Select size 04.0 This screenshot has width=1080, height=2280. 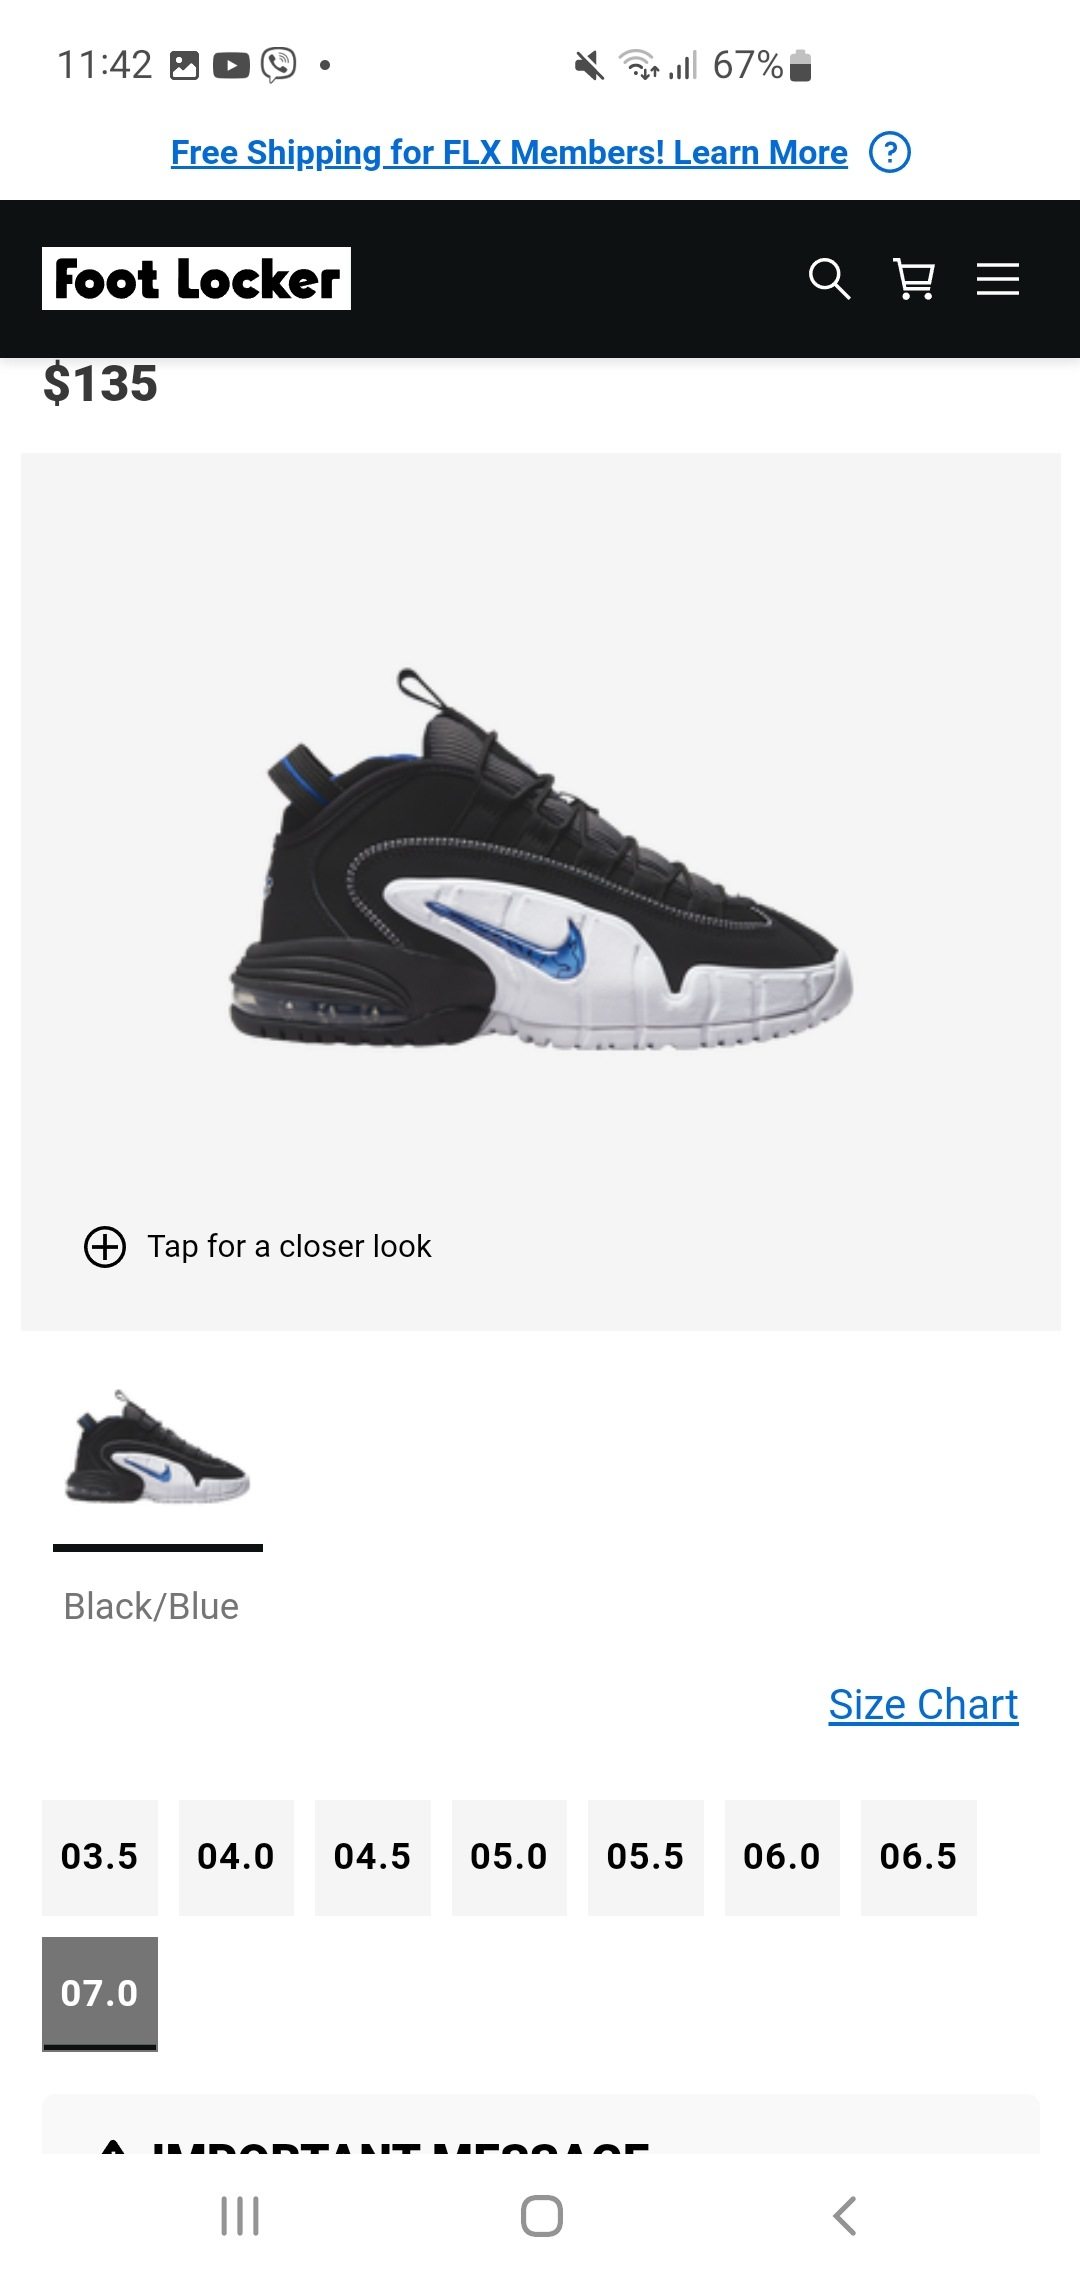click(x=236, y=1857)
